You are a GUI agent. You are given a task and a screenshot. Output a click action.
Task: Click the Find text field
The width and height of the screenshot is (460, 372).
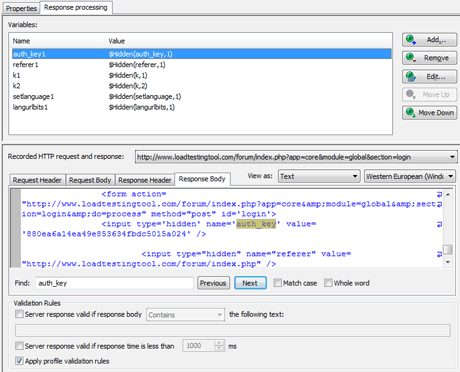[114, 283]
